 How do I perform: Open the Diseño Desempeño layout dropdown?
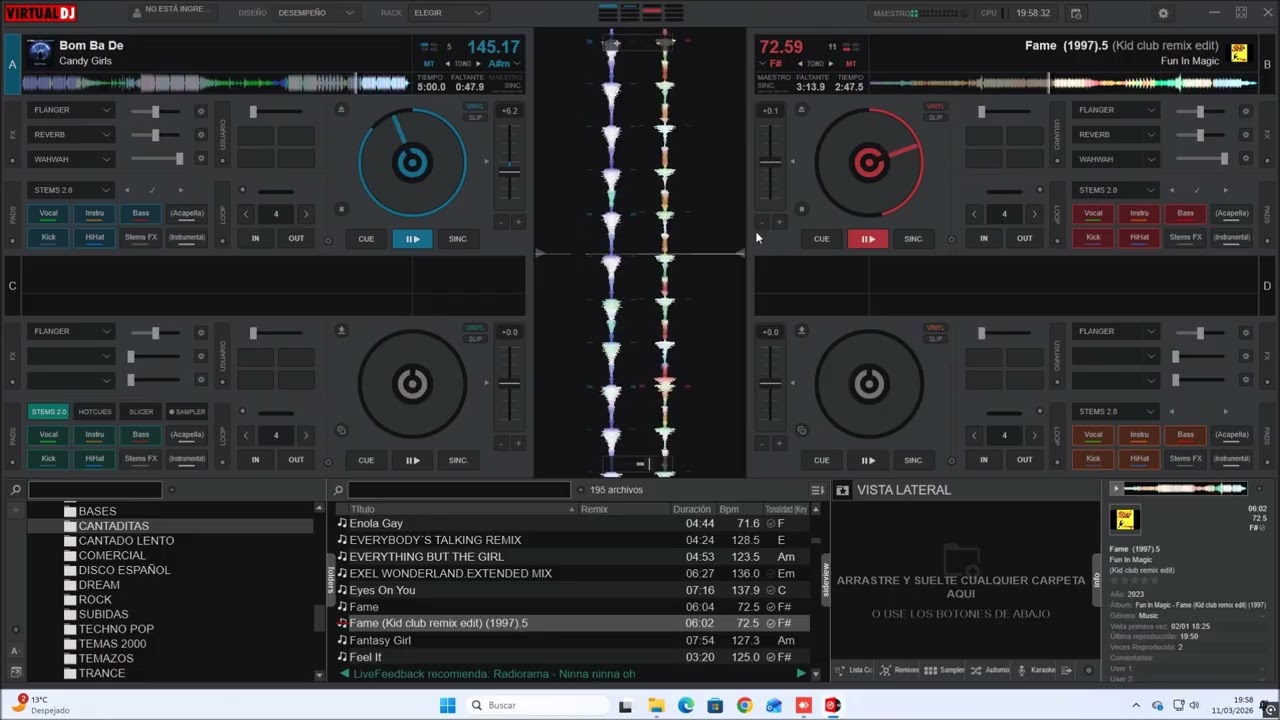pos(316,13)
